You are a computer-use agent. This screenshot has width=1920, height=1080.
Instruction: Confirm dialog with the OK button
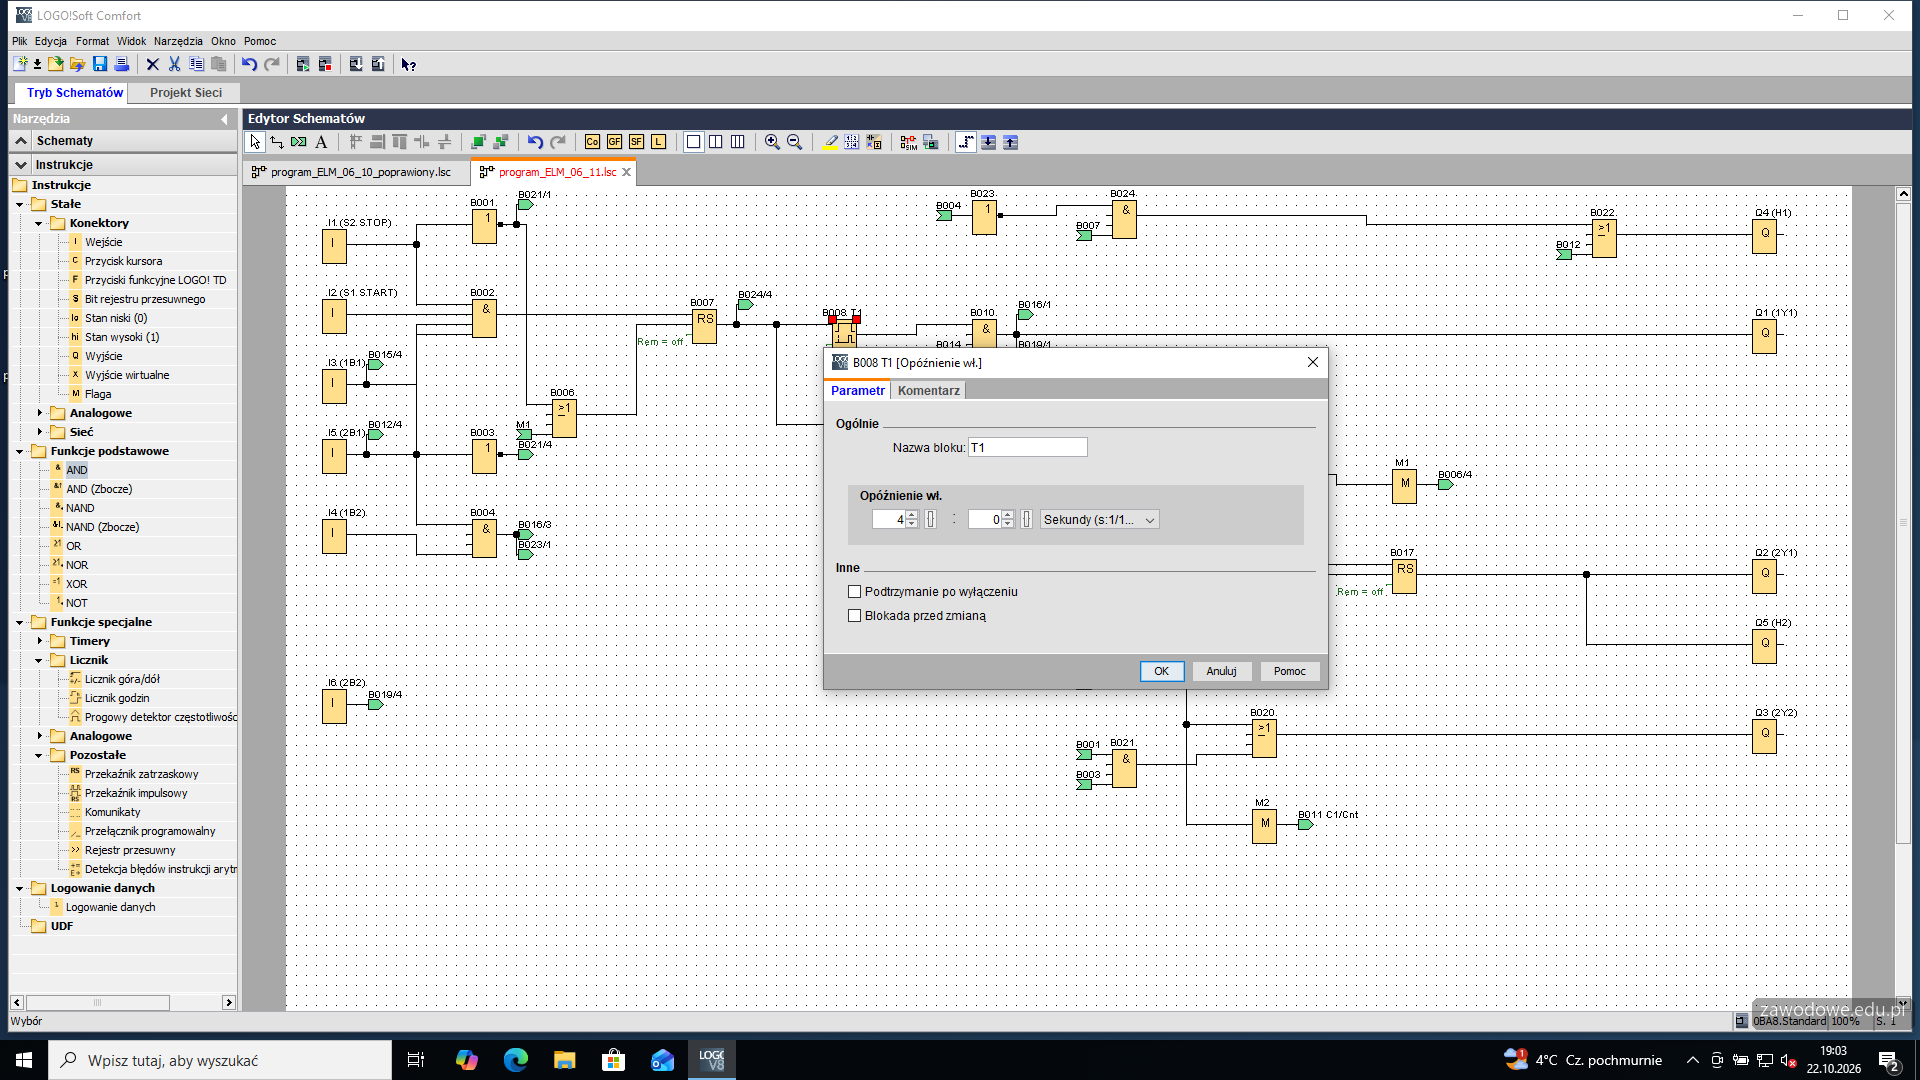point(1161,672)
